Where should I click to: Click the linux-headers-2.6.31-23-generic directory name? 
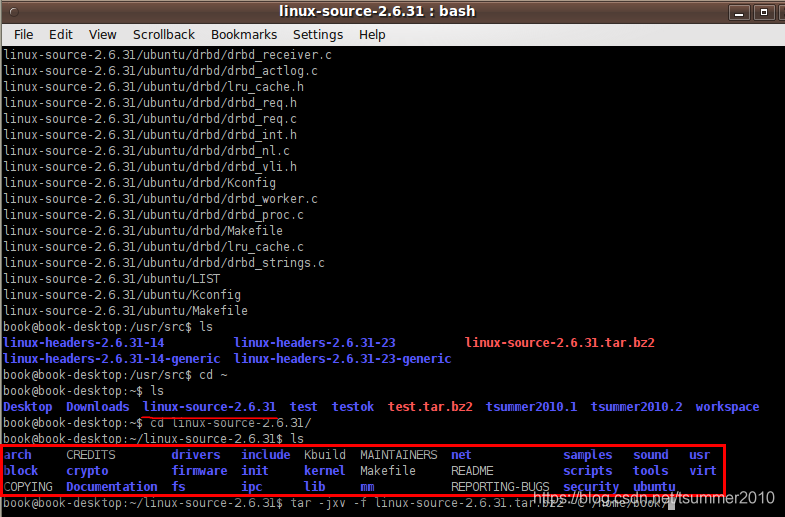click(342, 359)
